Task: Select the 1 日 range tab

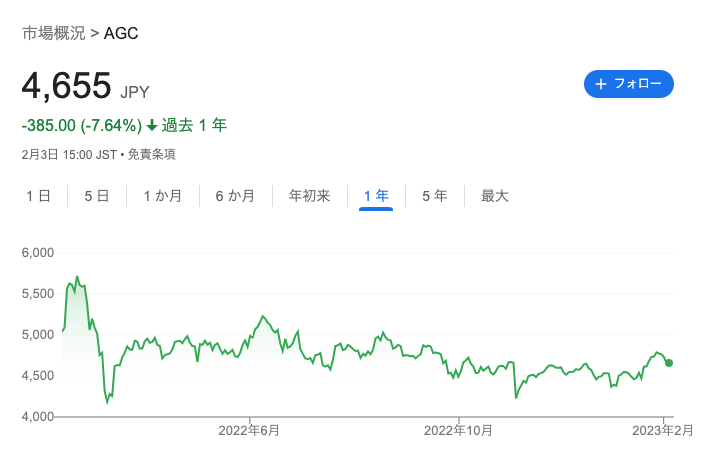Action: coord(38,196)
